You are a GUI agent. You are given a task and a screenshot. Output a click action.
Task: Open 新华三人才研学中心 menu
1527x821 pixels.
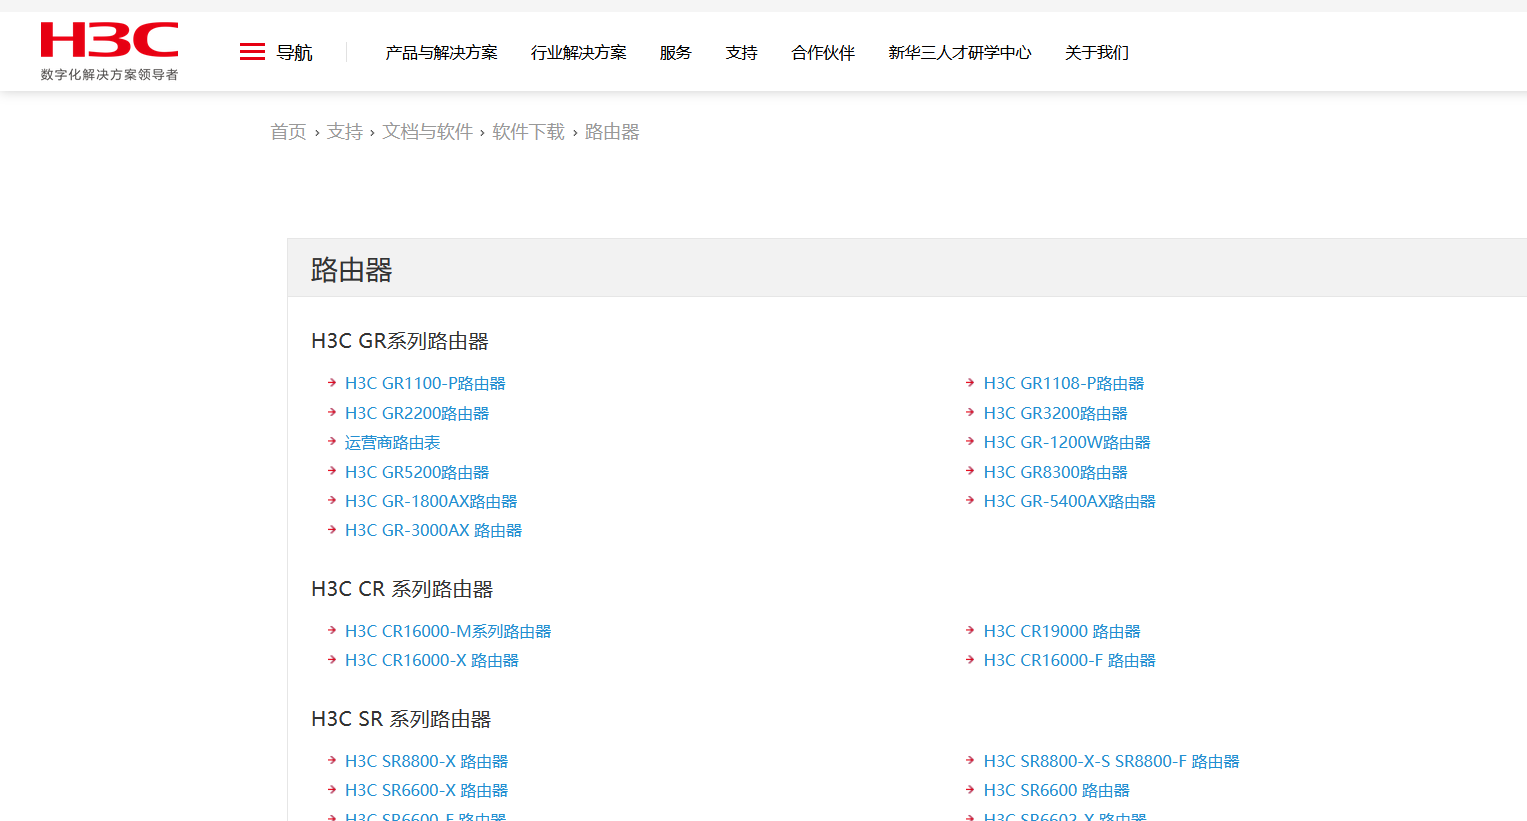tap(959, 53)
